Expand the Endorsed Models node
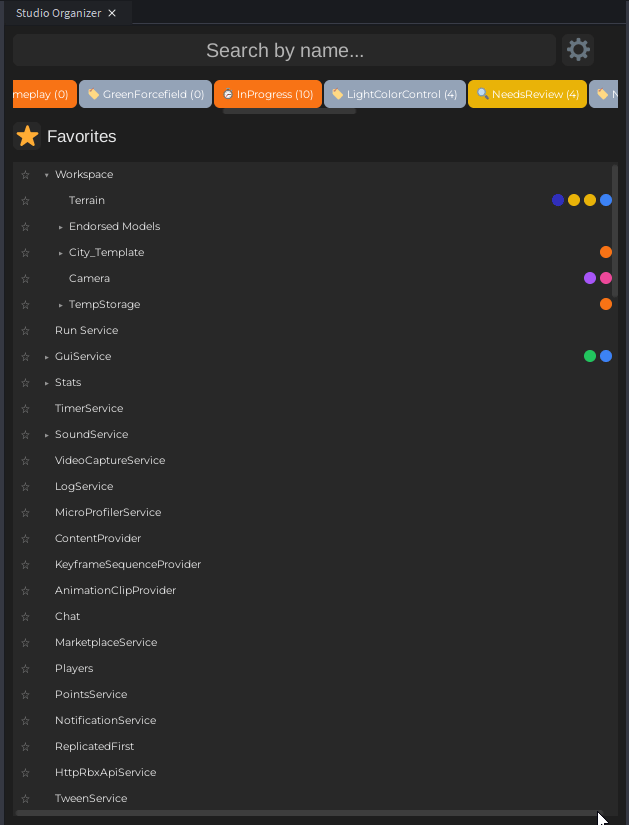This screenshot has height=825, width=629. click(x=60, y=227)
